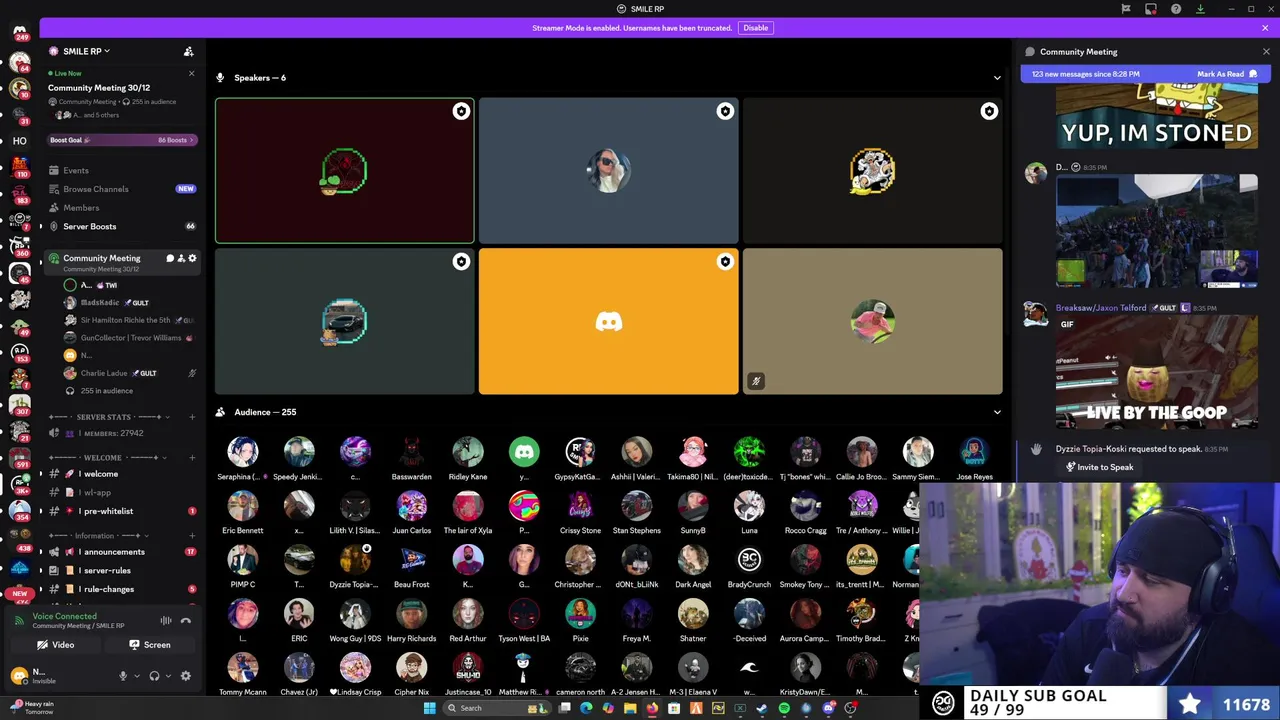
Task: Jump to 123 new messages
Action: tap(1085, 74)
